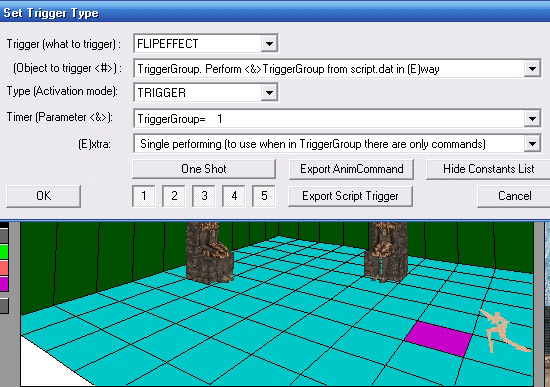
Task: Click the OK button
Action: (43, 196)
